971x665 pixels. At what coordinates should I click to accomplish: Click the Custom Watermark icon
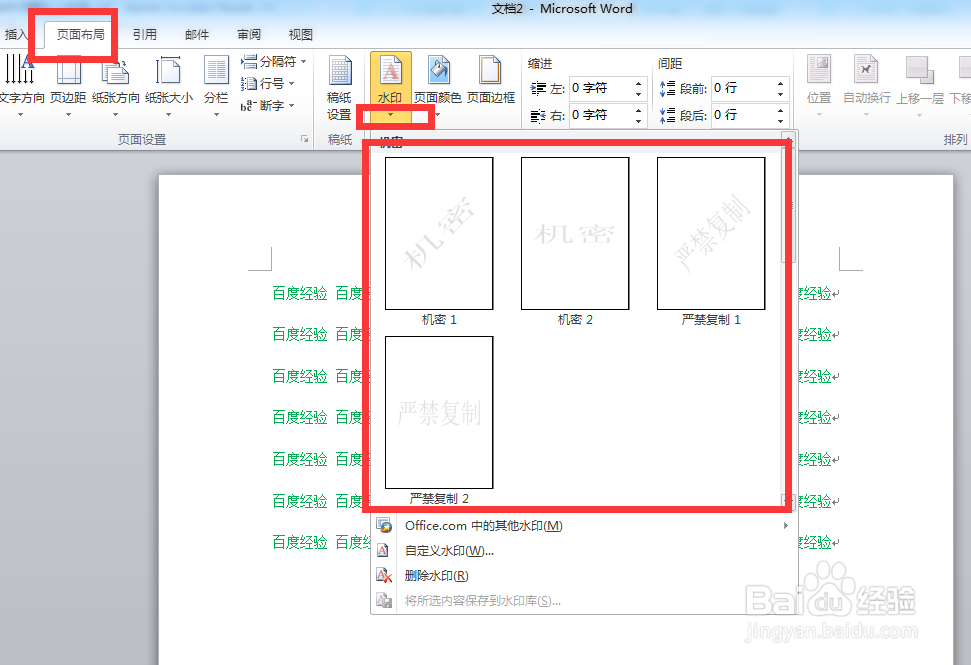383,550
